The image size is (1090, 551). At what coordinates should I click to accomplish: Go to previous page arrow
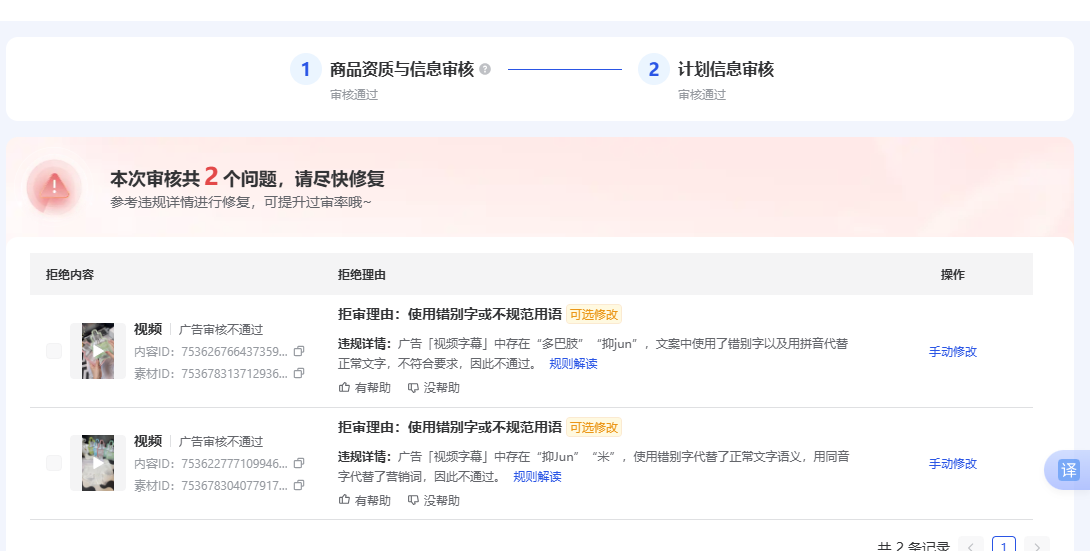tap(970, 545)
